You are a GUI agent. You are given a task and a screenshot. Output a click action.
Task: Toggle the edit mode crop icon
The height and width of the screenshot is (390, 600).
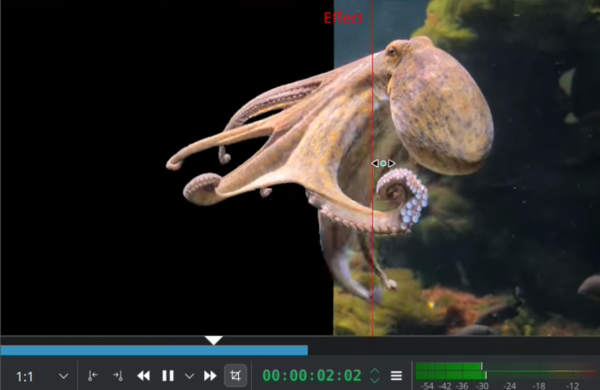[235, 376]
